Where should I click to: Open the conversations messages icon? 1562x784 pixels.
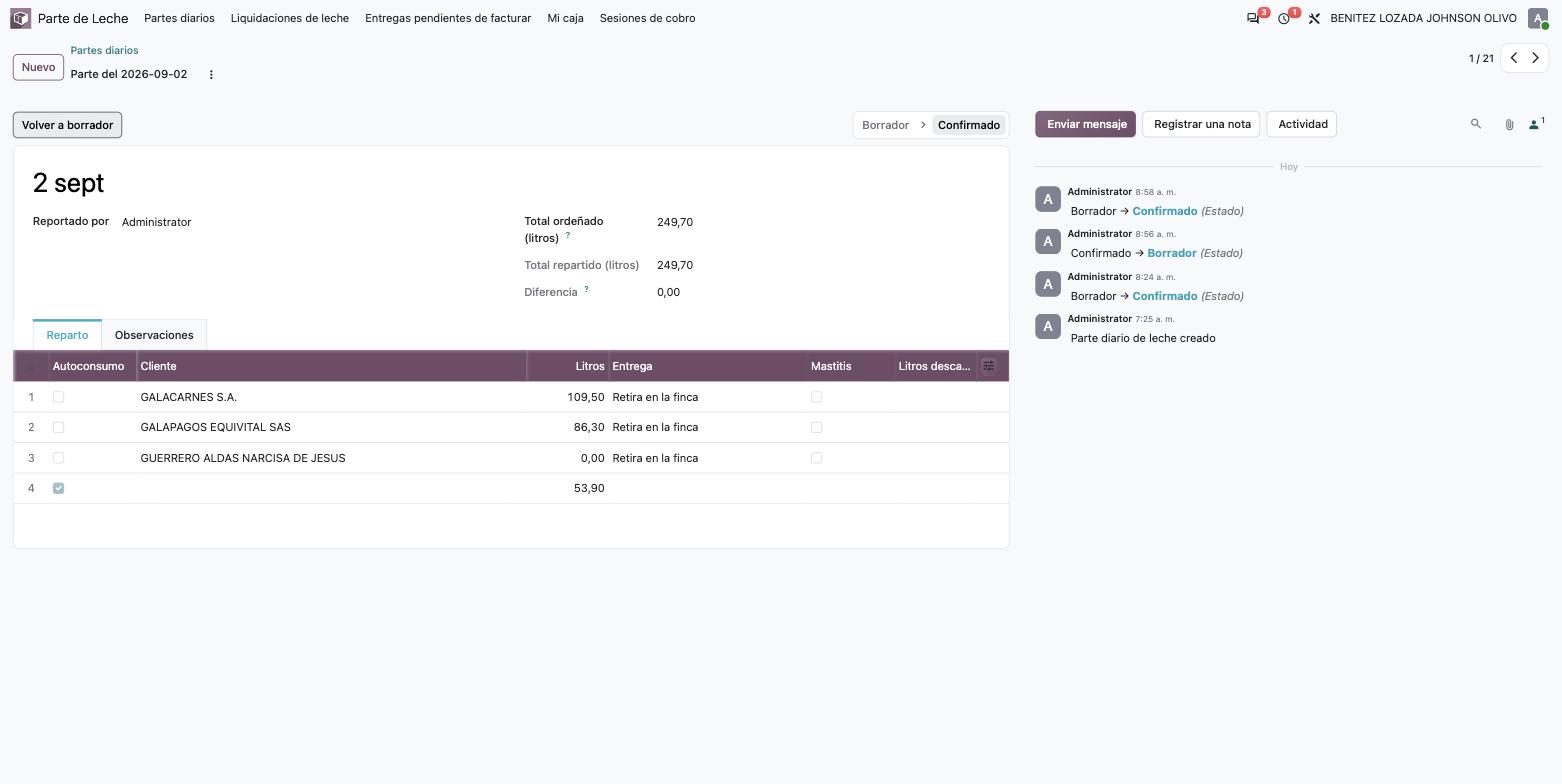pos(1253,18)
